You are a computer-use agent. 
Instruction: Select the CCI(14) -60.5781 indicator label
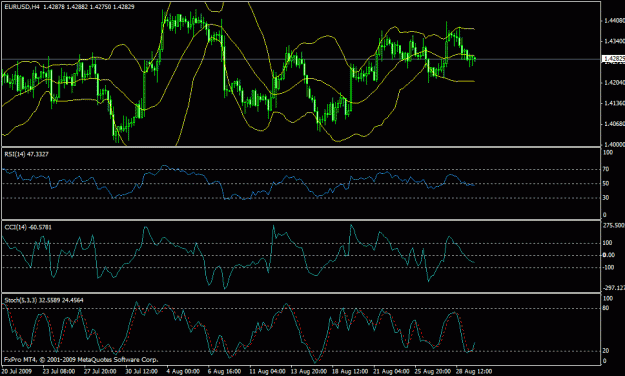pyautogui.click(x=28, y=227)
